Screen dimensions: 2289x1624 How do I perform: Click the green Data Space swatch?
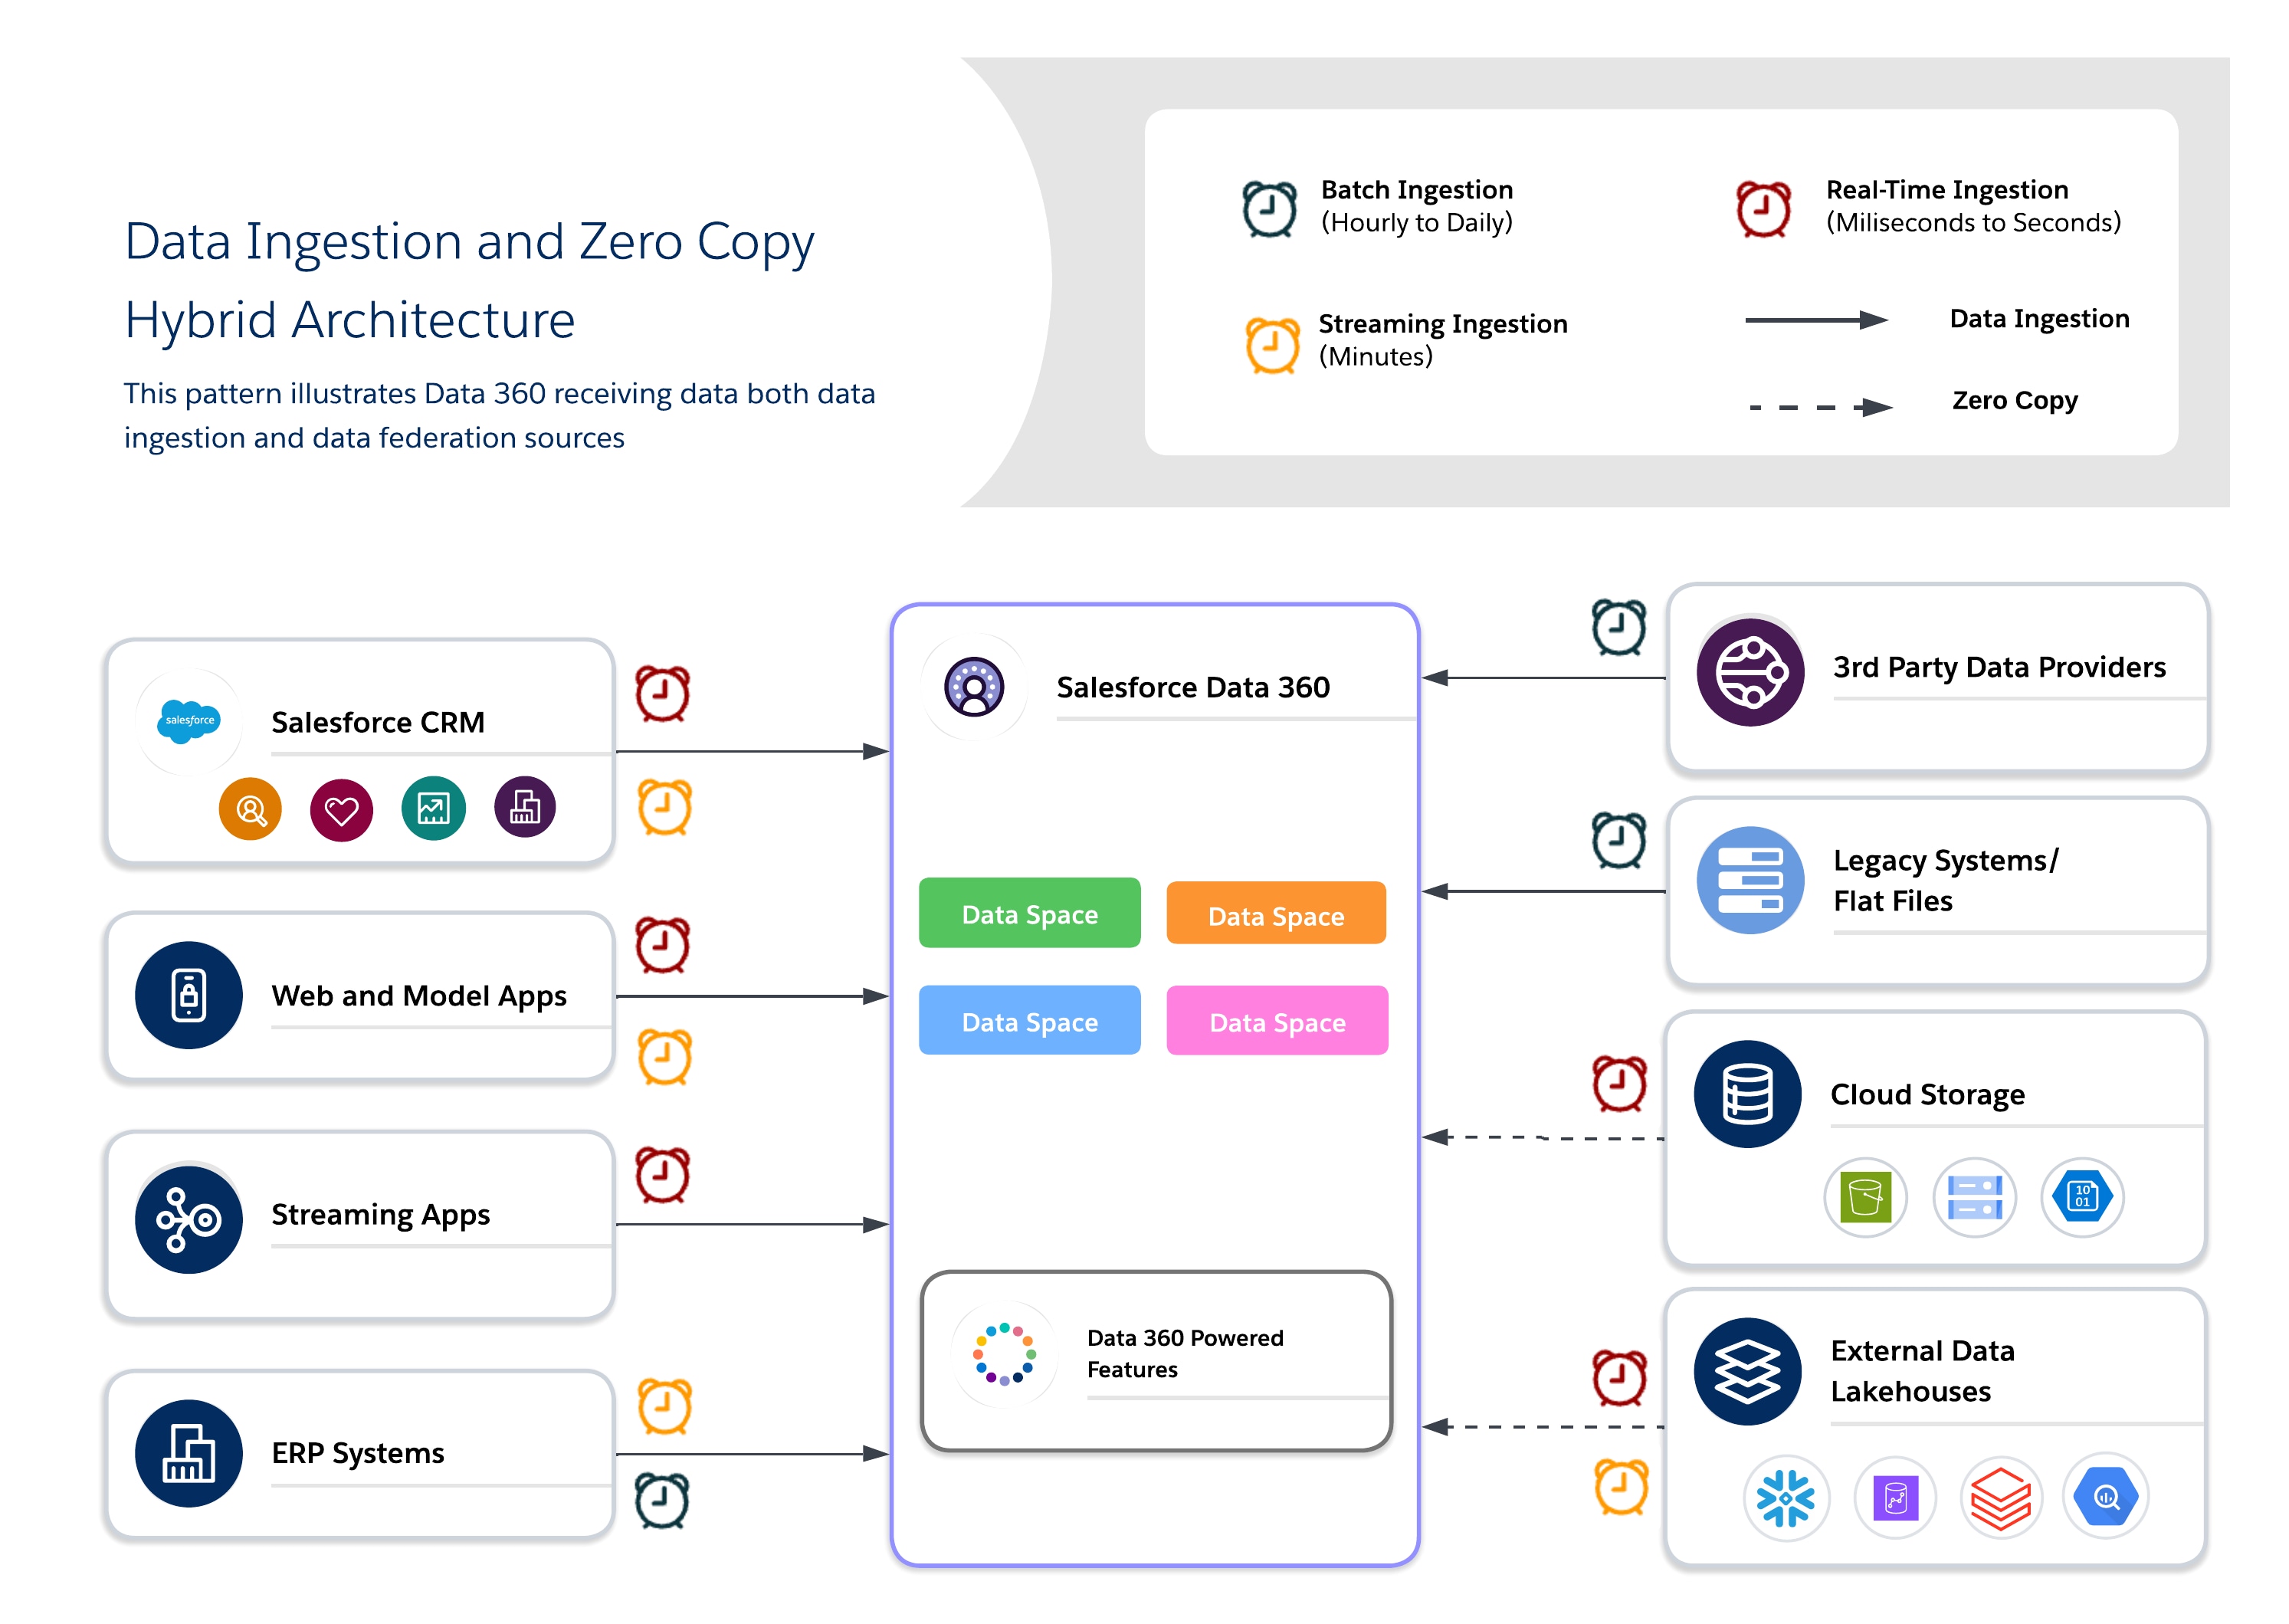(1029, 913)
